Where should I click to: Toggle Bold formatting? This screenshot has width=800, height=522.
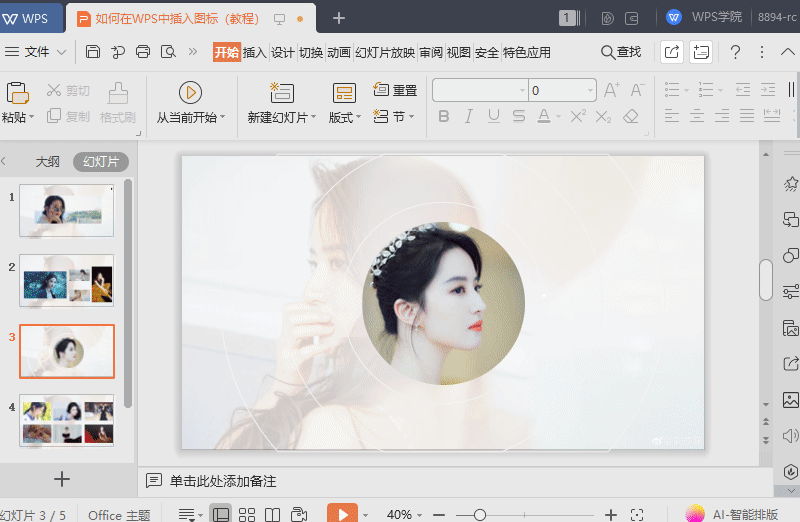click(444, 116)
